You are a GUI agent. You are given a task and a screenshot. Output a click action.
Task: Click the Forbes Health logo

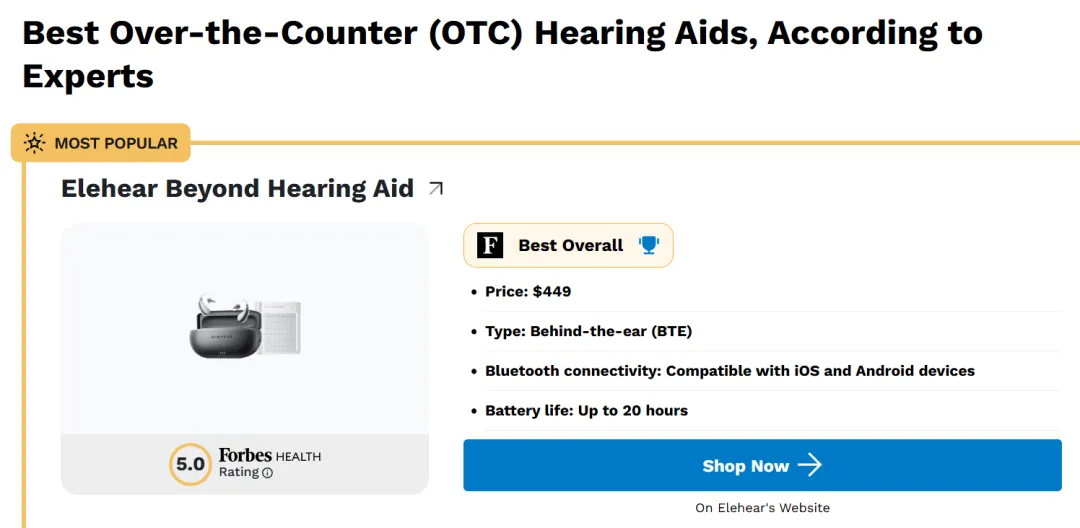pyautogui.click(x=270, y=456)
